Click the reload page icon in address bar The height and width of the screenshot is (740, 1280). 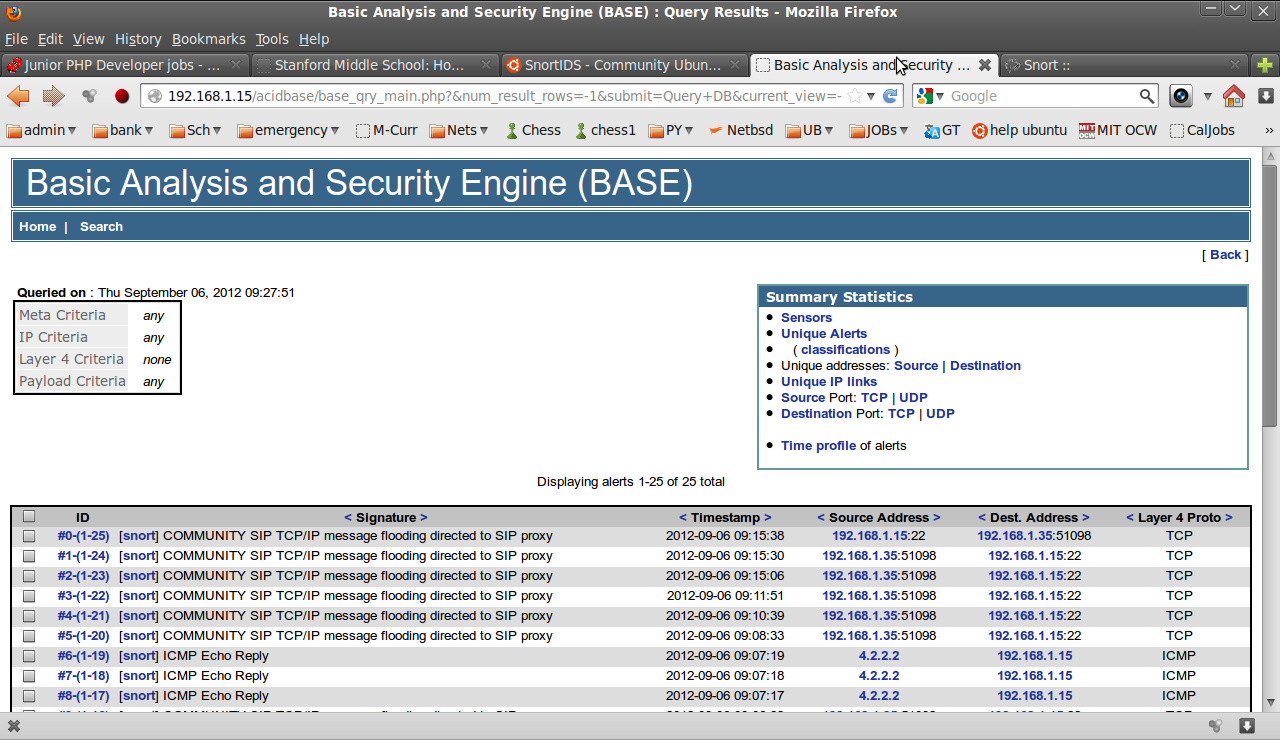pyautogui.click(x=889, y=96)
